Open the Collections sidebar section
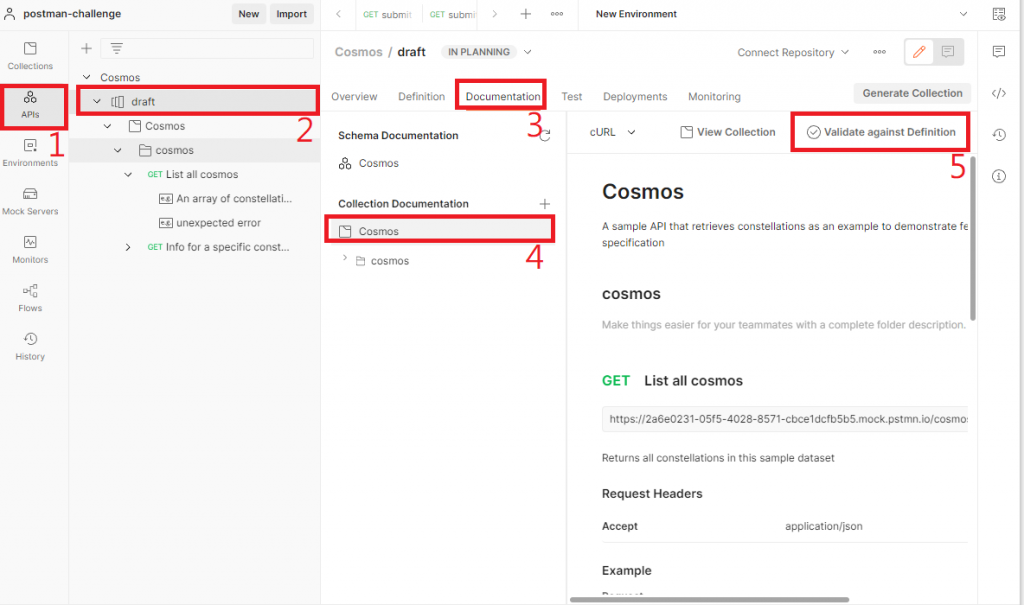This screenshot has width=1024, height=605. pos(30,56)
